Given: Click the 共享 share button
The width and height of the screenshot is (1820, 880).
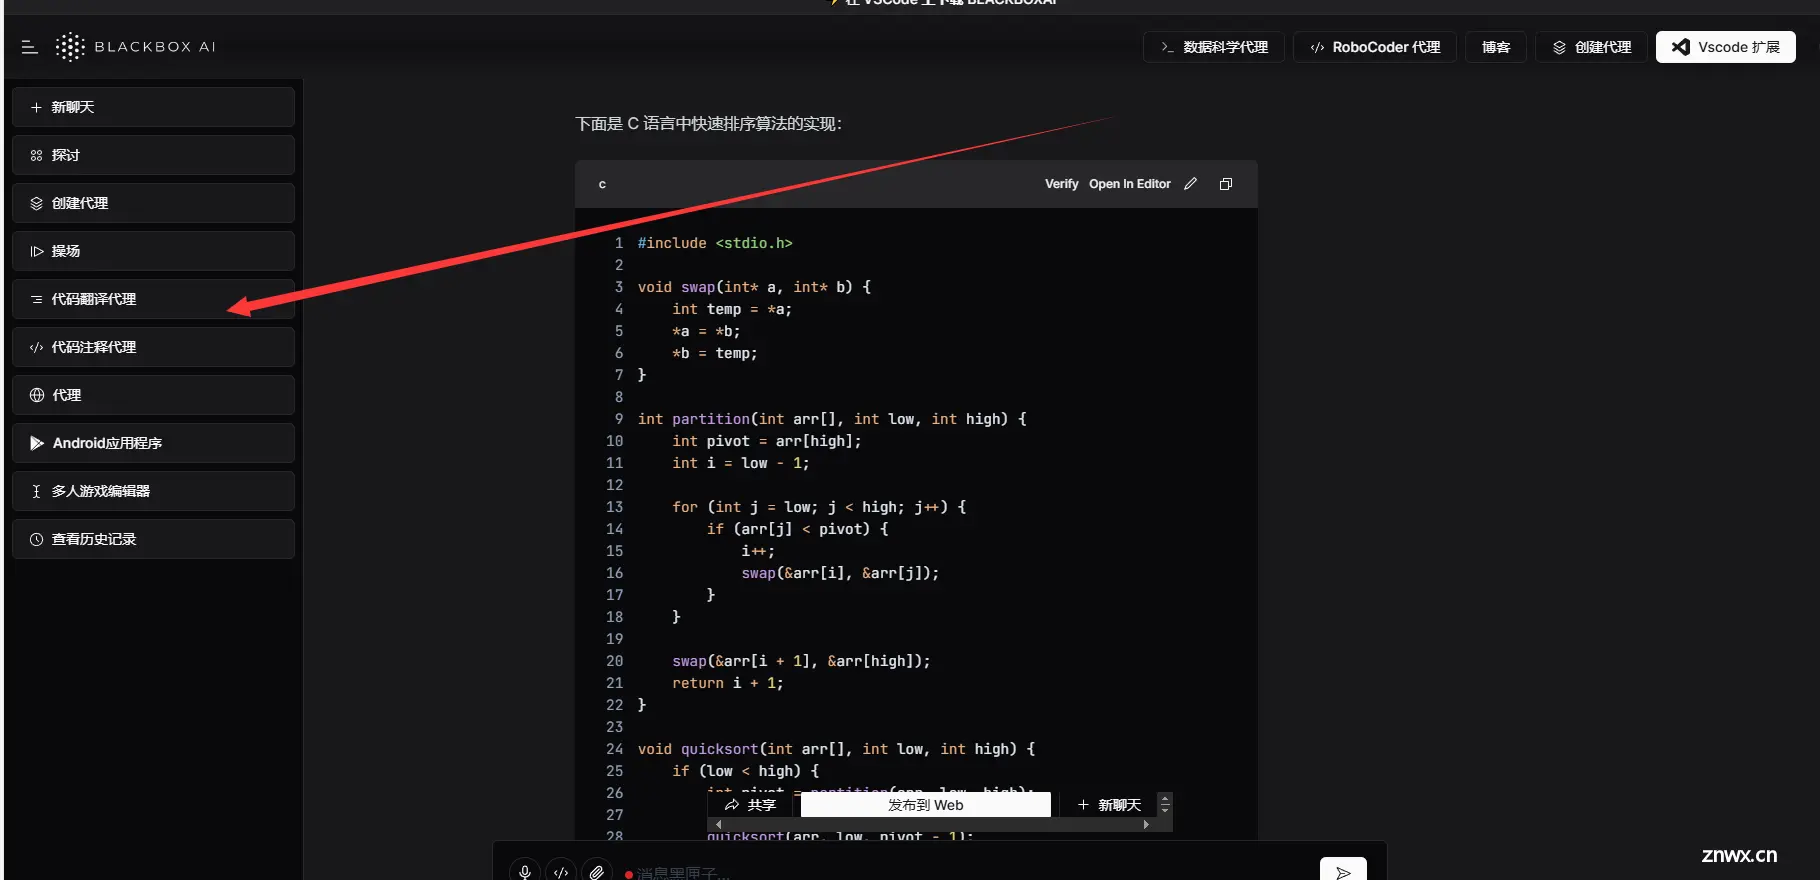Looking at the screenshot, I should point(751,805).
